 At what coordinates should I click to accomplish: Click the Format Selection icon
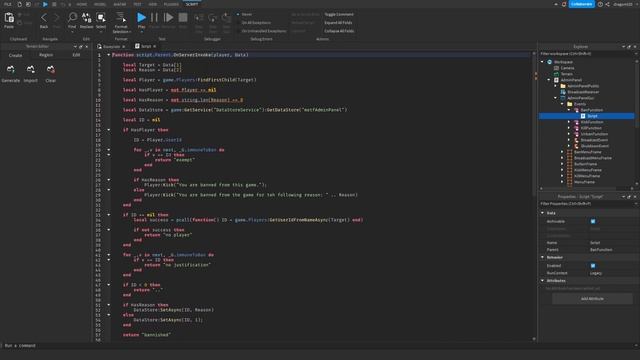tap(121, 17)
